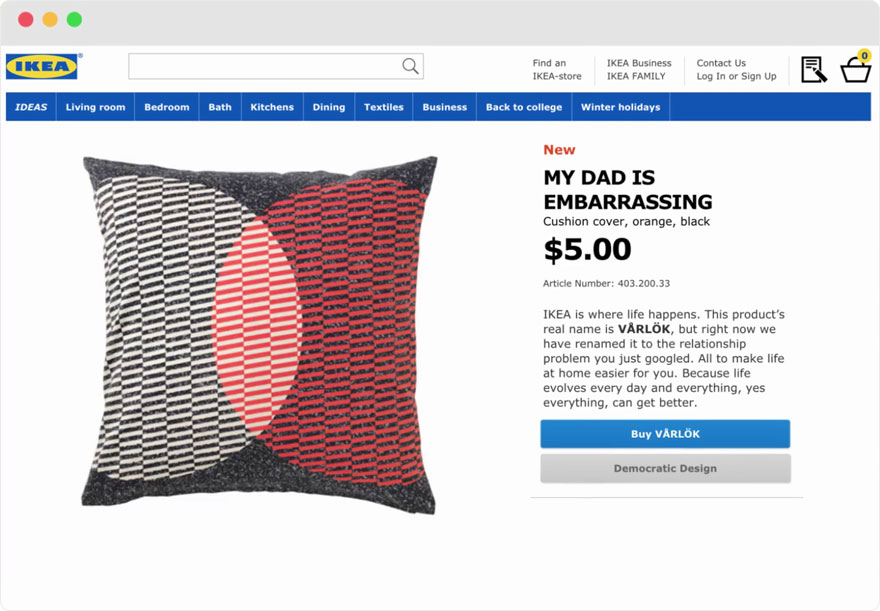This screenshot has height=611, width=880.
Task: Open the shopping basket icon
Action: pyautogui.click(x=855, y=70)
